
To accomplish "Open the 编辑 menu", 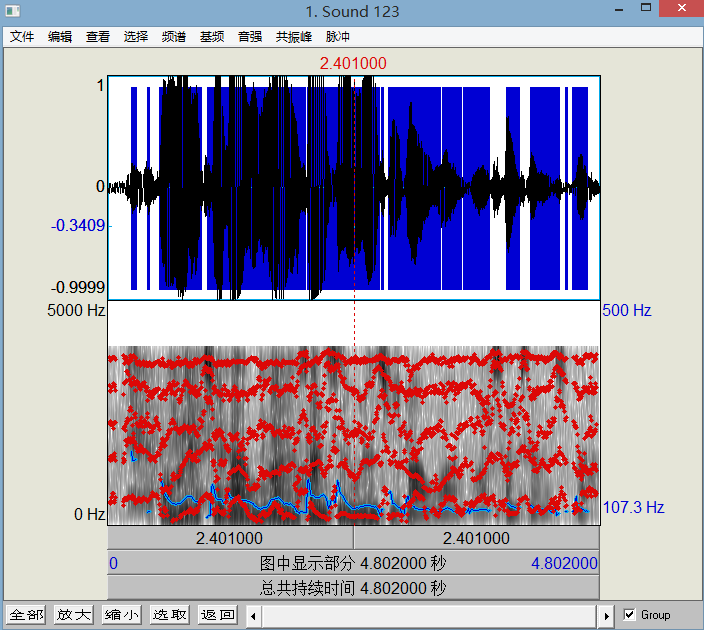I will [x=60, y=36].
